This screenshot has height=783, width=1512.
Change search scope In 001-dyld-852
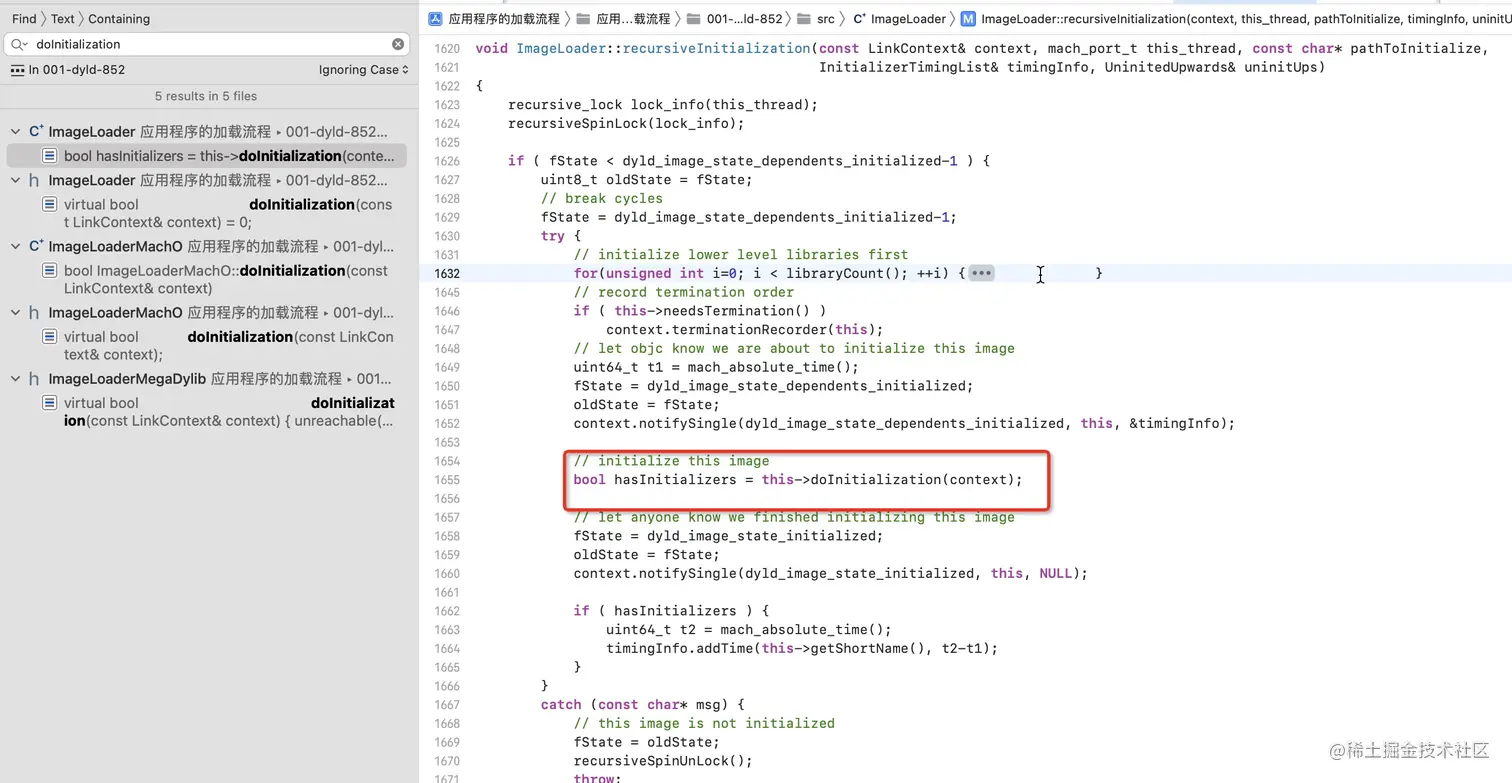[78, 70]
